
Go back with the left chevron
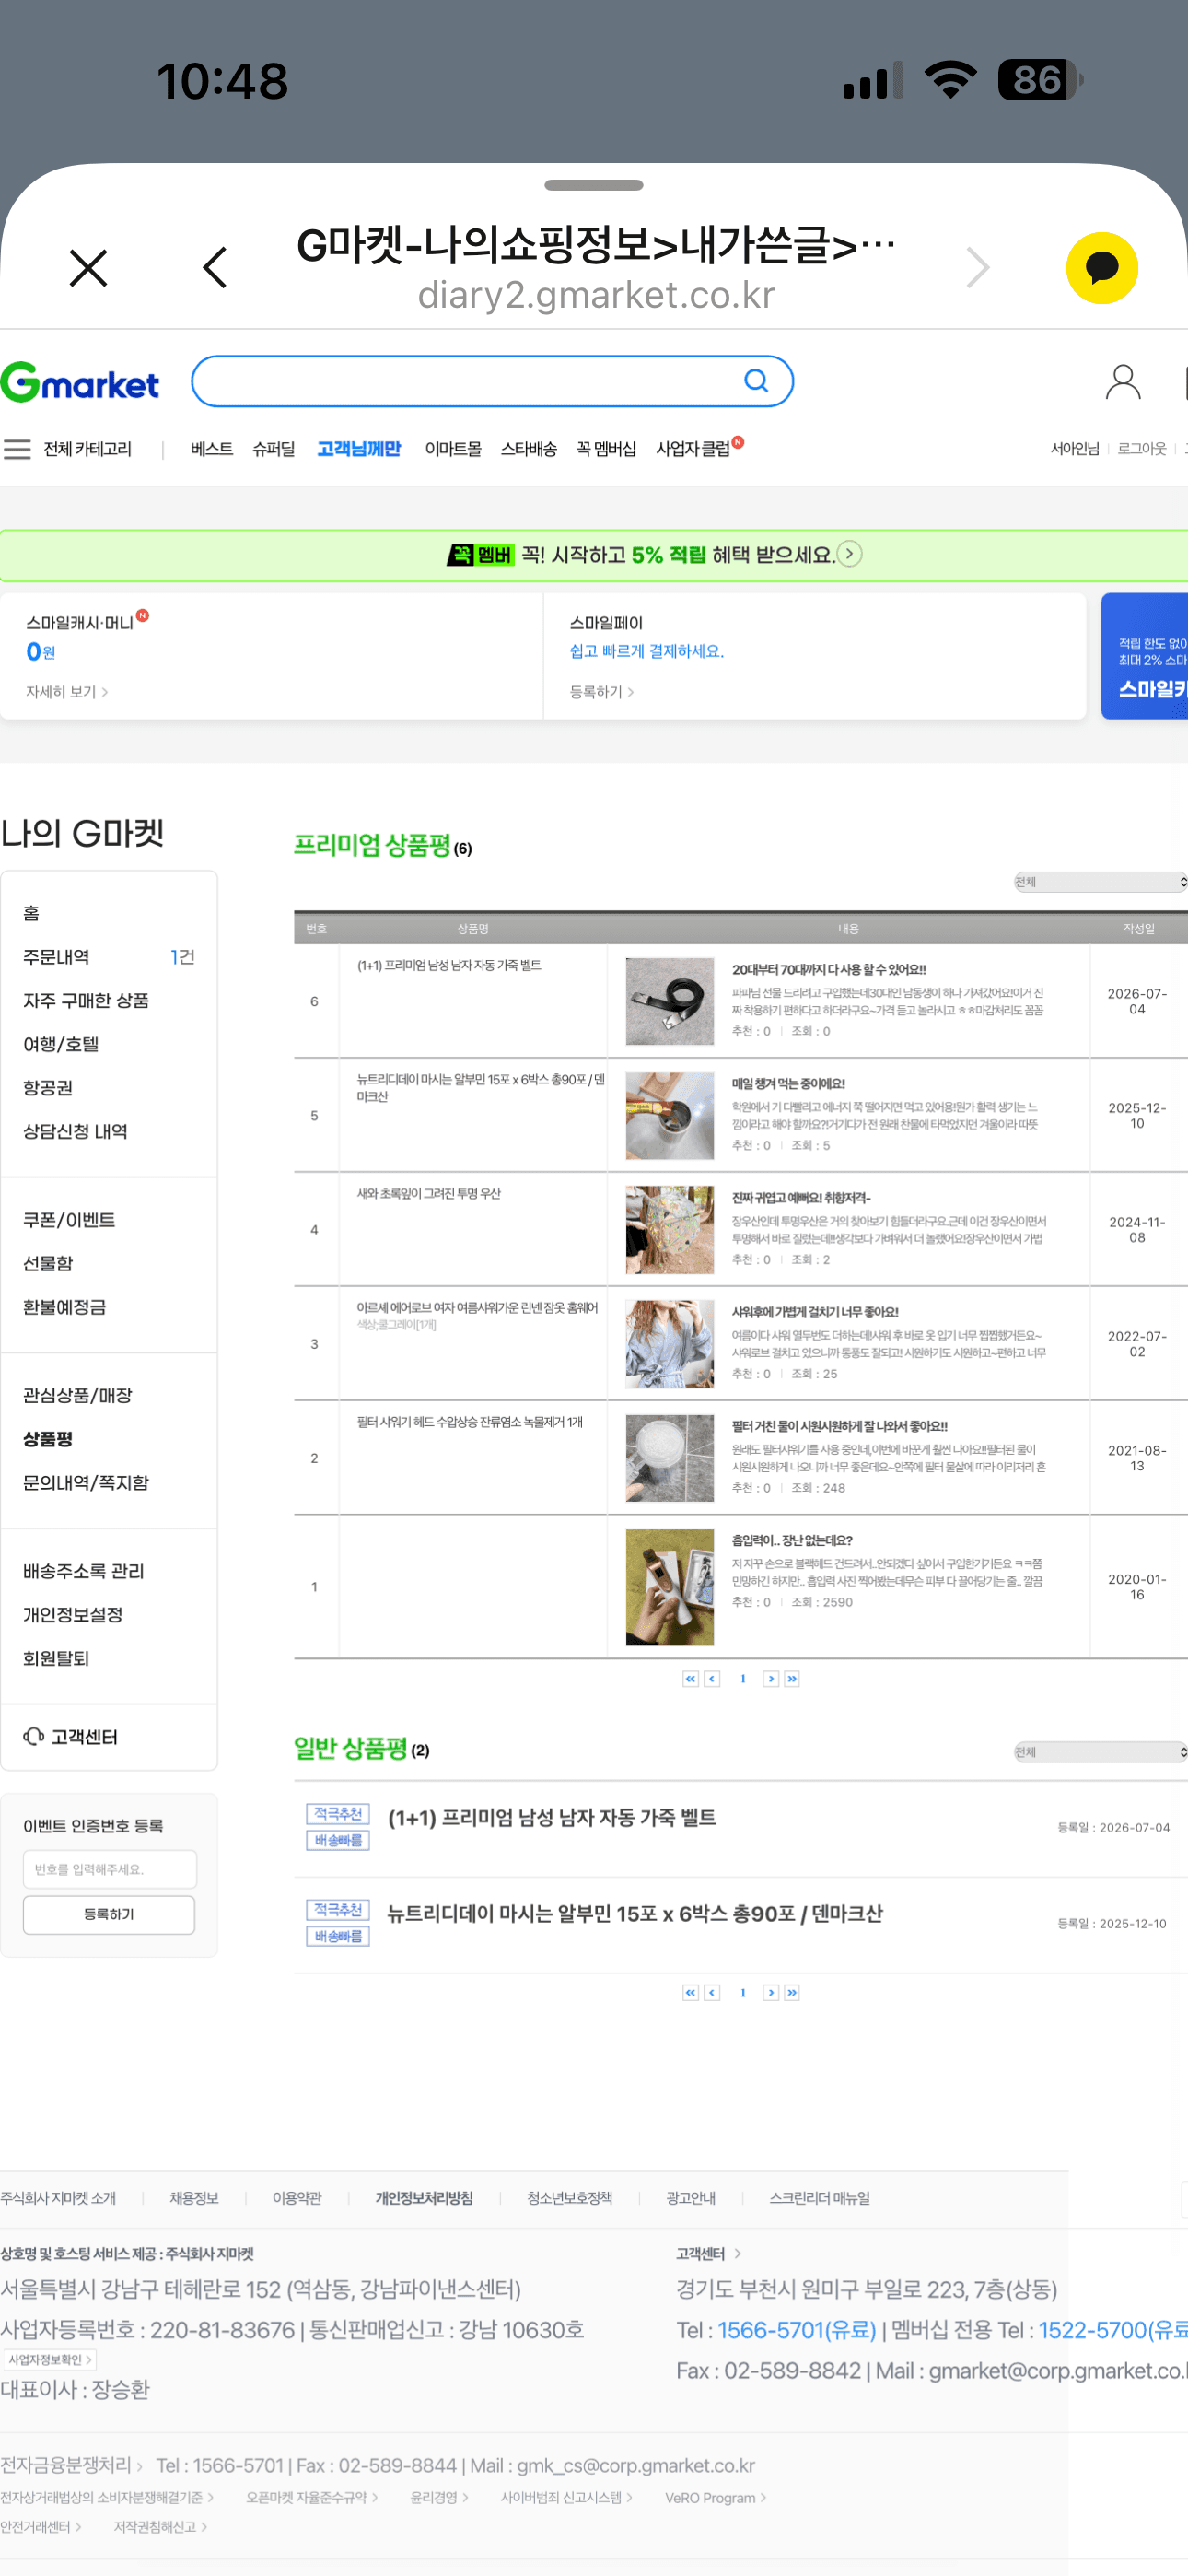tap(215, 268)
